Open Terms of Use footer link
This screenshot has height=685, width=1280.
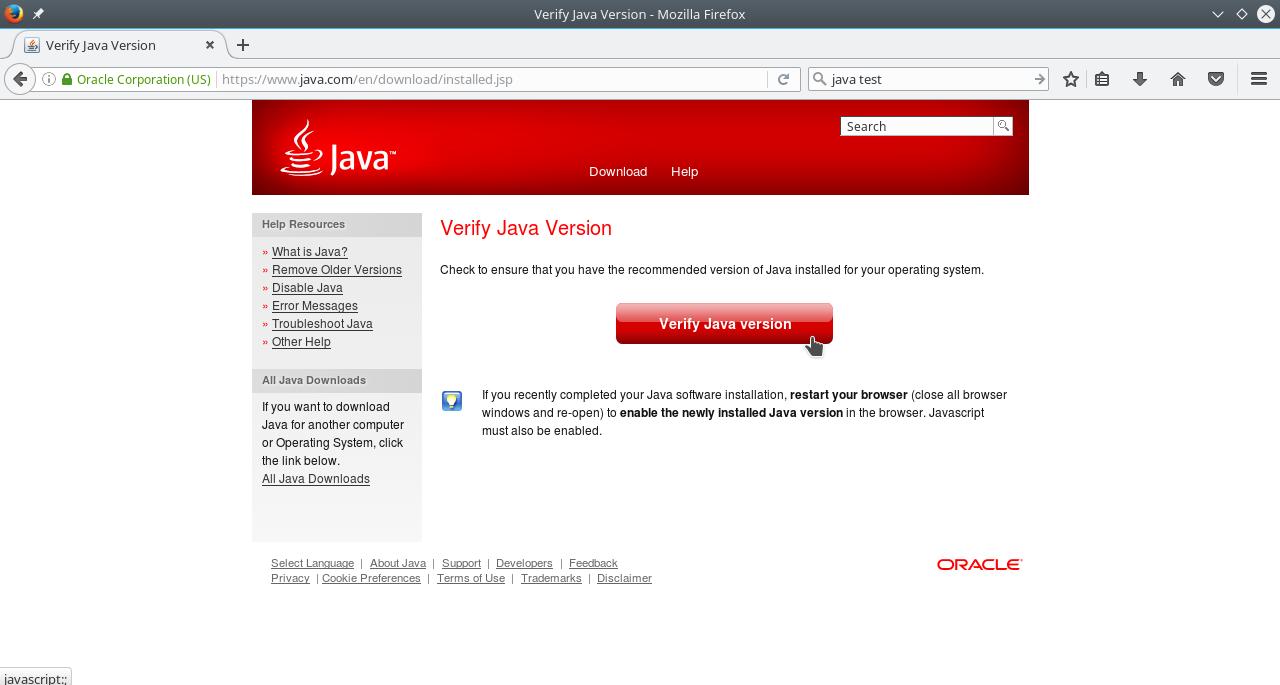471,578
